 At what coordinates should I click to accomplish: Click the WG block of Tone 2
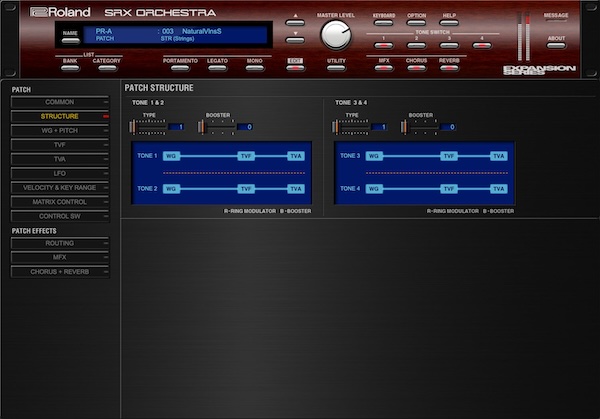tap(171, 189)
